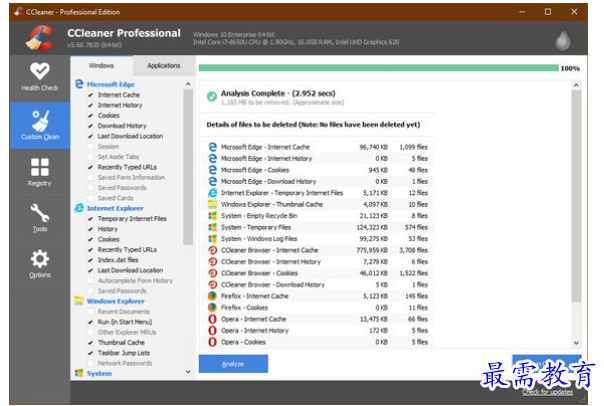This screenshot has width=604, height=406.
Task: Collapse the Windows Explorer category
Action: point(80,301)
